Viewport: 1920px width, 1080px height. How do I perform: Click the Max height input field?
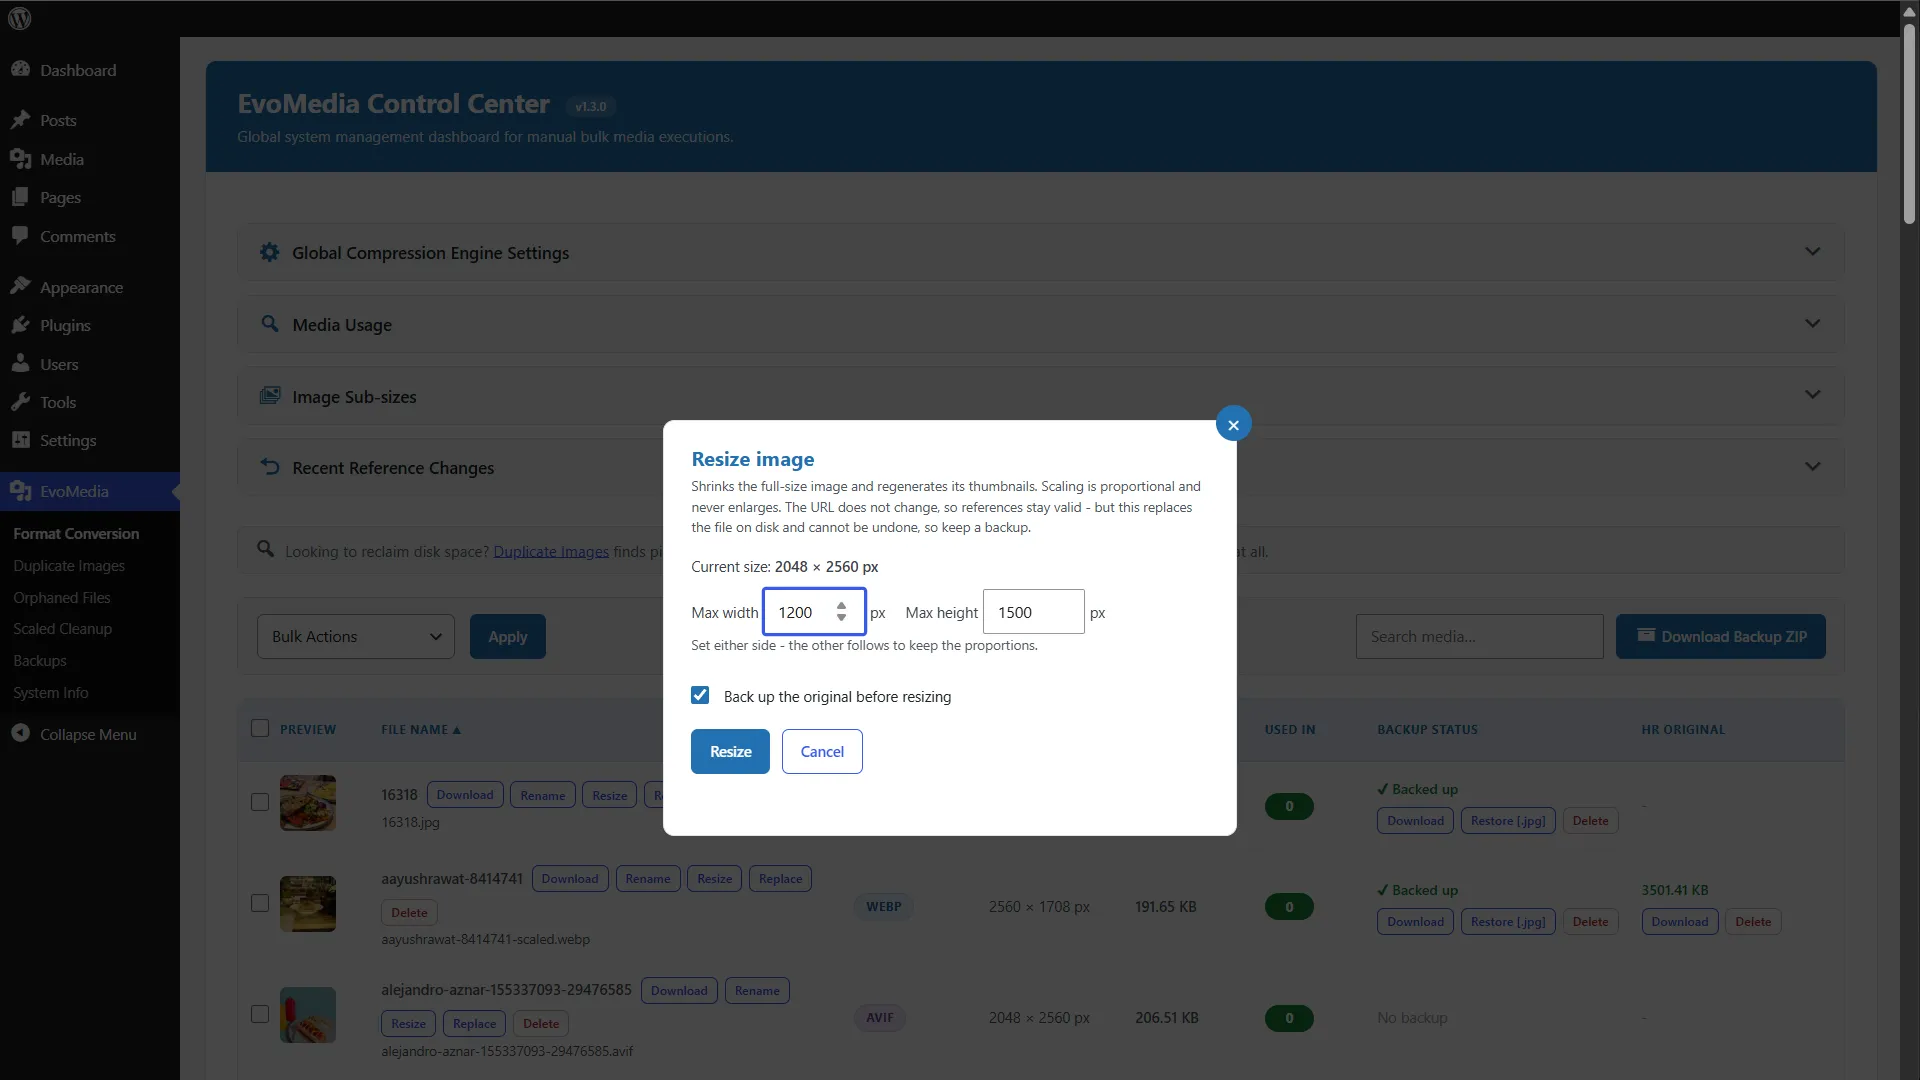point(1033,612)
